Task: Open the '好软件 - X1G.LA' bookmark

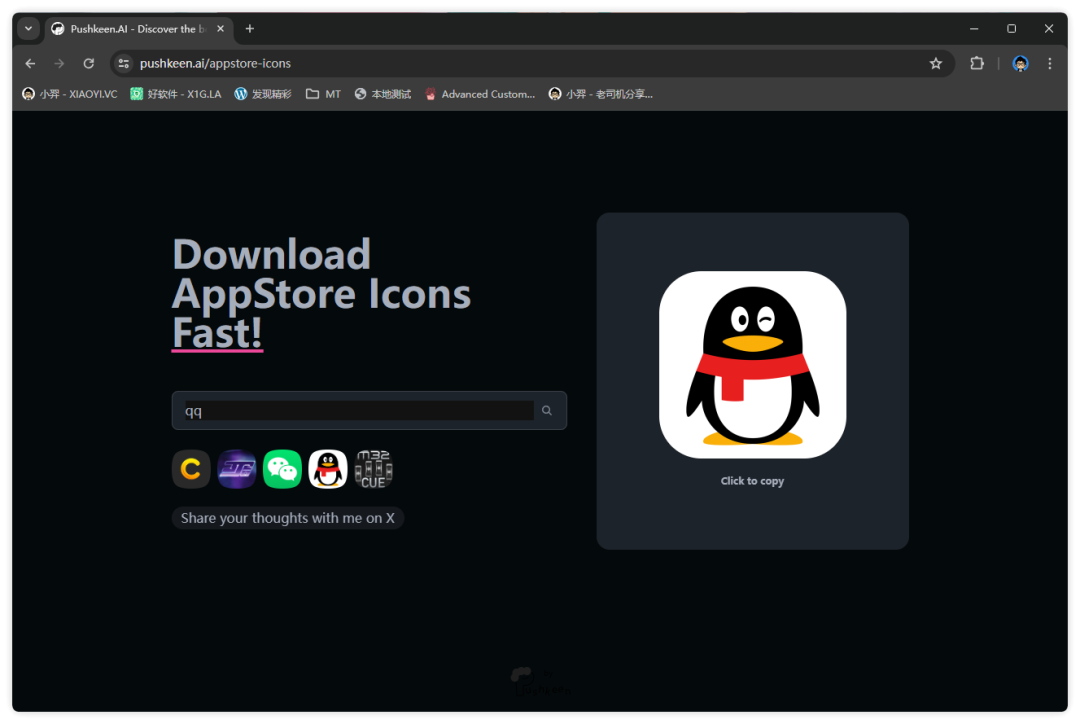Action: [176, 94]
